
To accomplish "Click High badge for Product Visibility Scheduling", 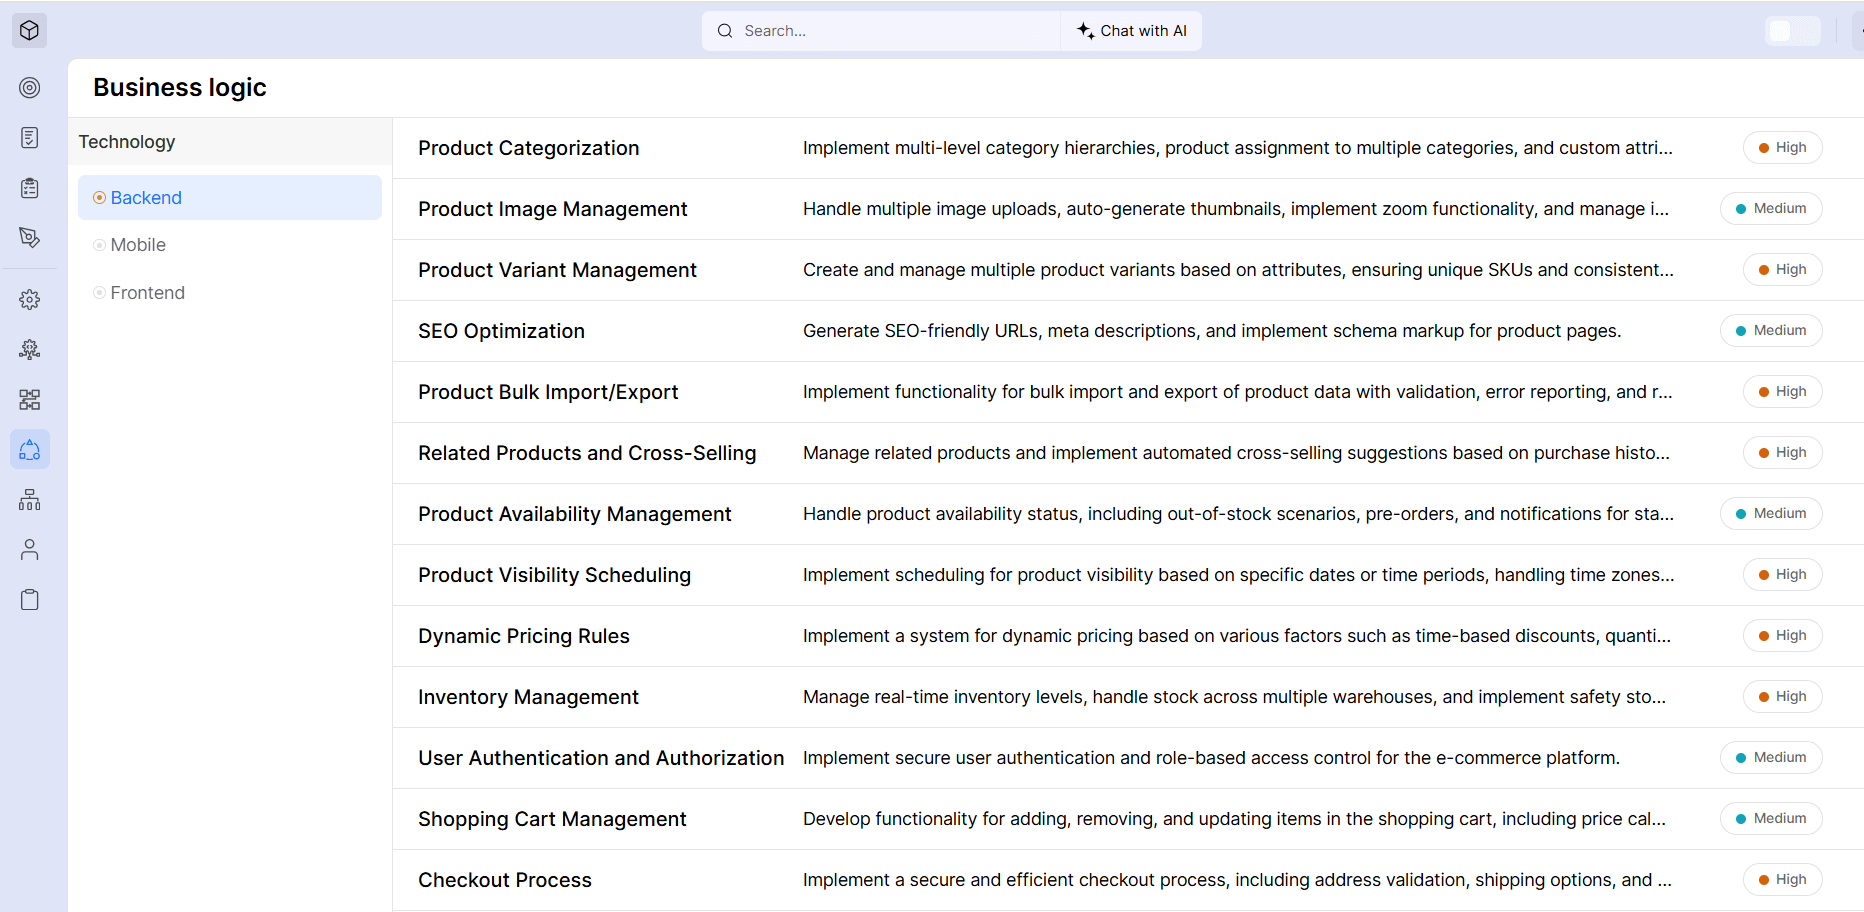I will pos(1782,575).
